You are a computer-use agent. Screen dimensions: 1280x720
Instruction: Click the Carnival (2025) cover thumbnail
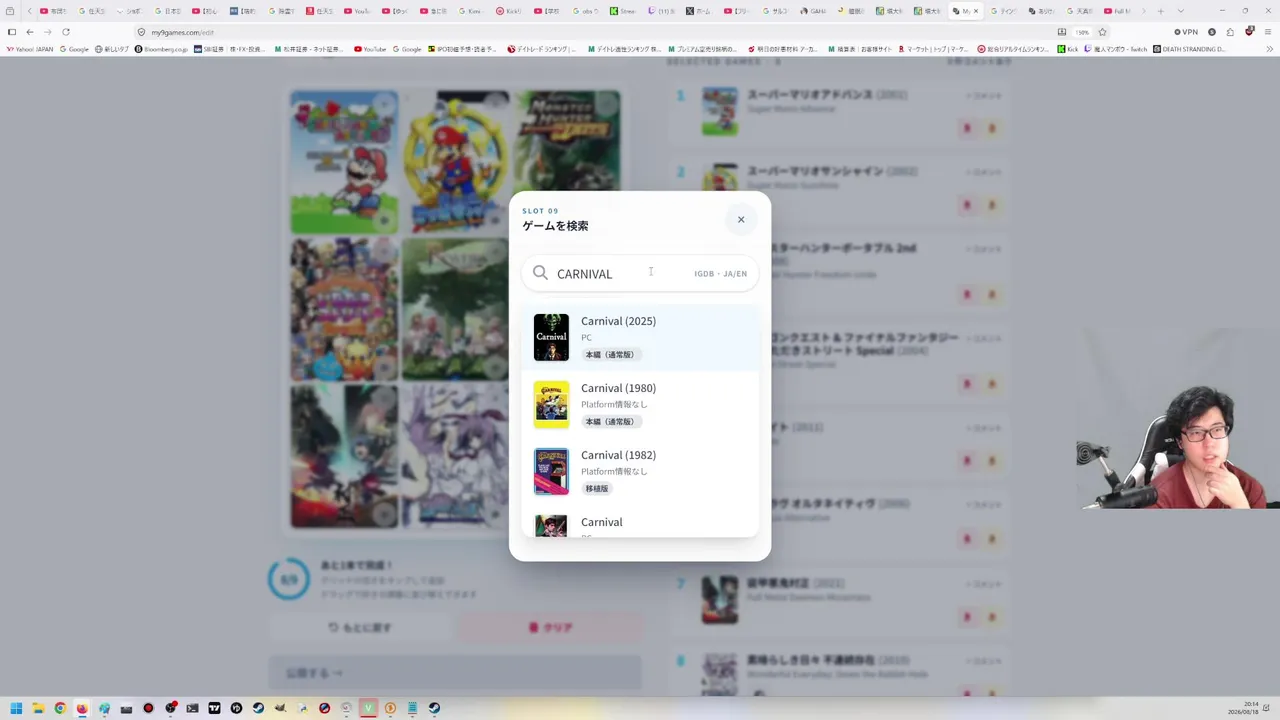tap(551, 337)
